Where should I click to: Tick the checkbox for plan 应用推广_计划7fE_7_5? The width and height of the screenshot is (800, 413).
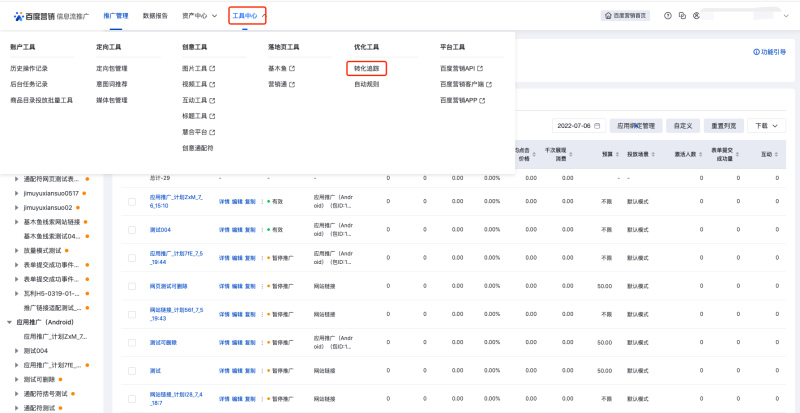(132, 258)
